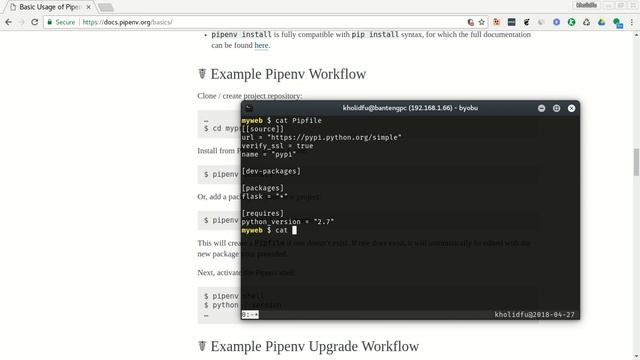Close the byobu terminal window
640x360 pixels.
coord(571,108)
